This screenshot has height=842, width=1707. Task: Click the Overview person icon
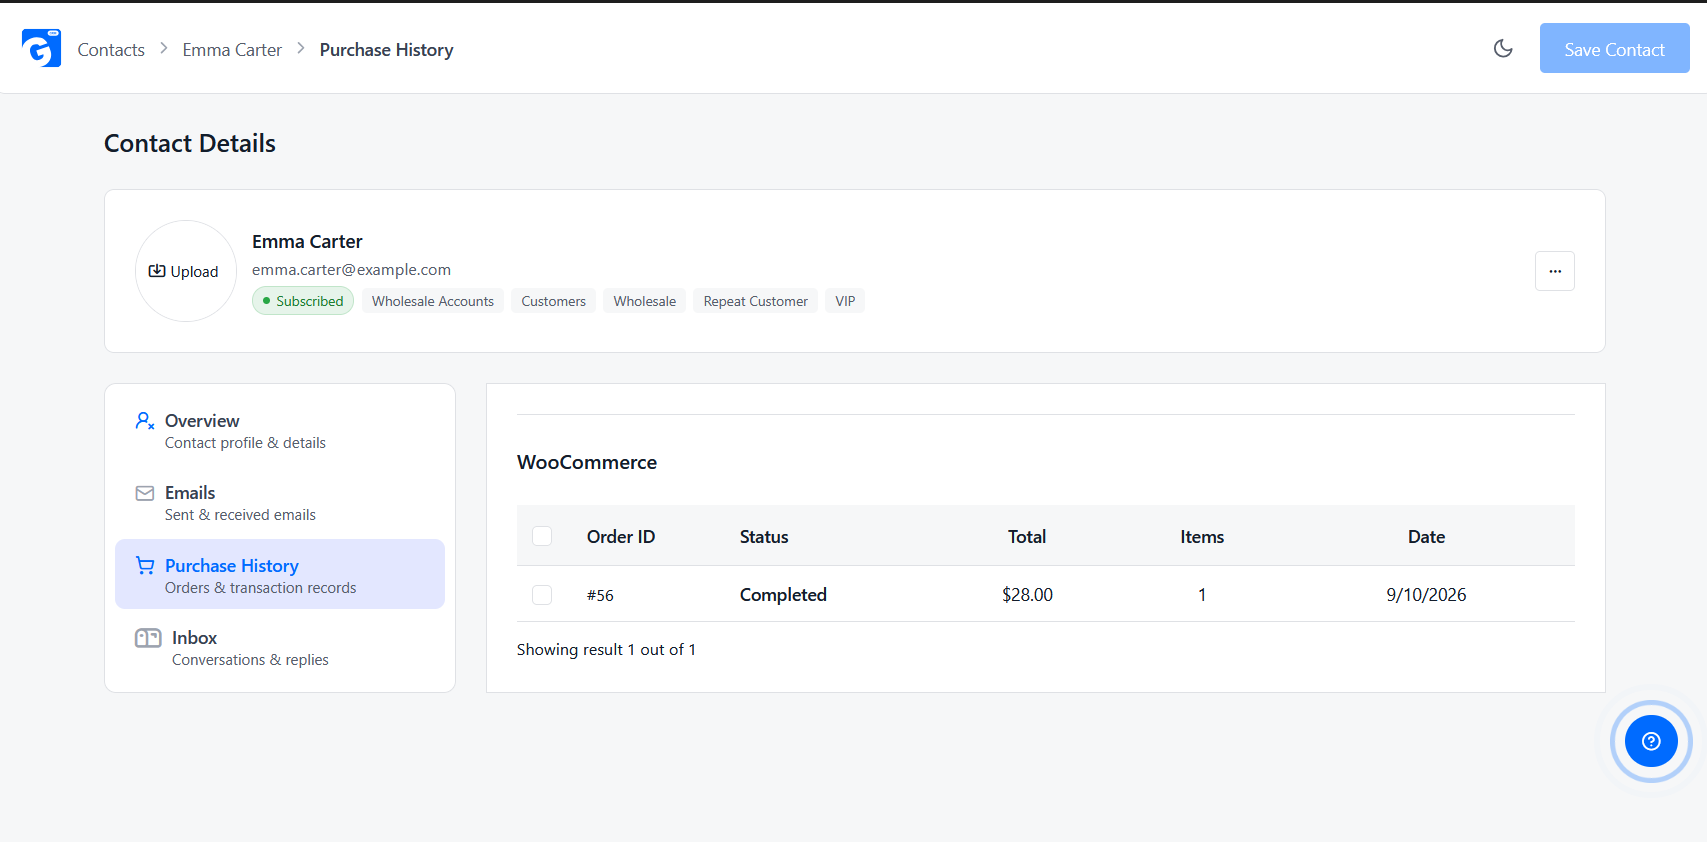point(145,421)
